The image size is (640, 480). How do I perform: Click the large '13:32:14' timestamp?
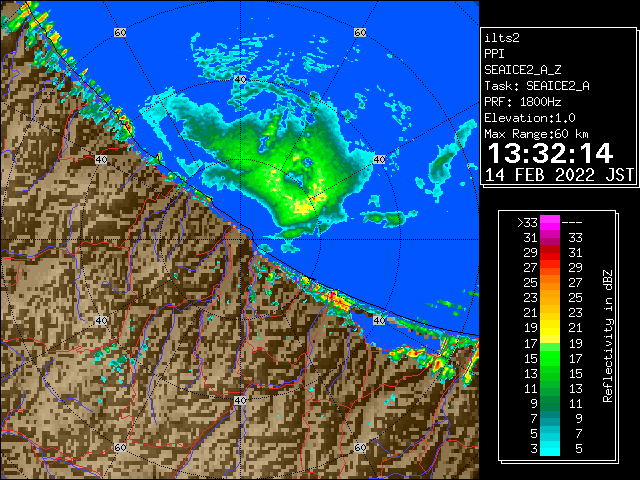[x=550, y=153]
